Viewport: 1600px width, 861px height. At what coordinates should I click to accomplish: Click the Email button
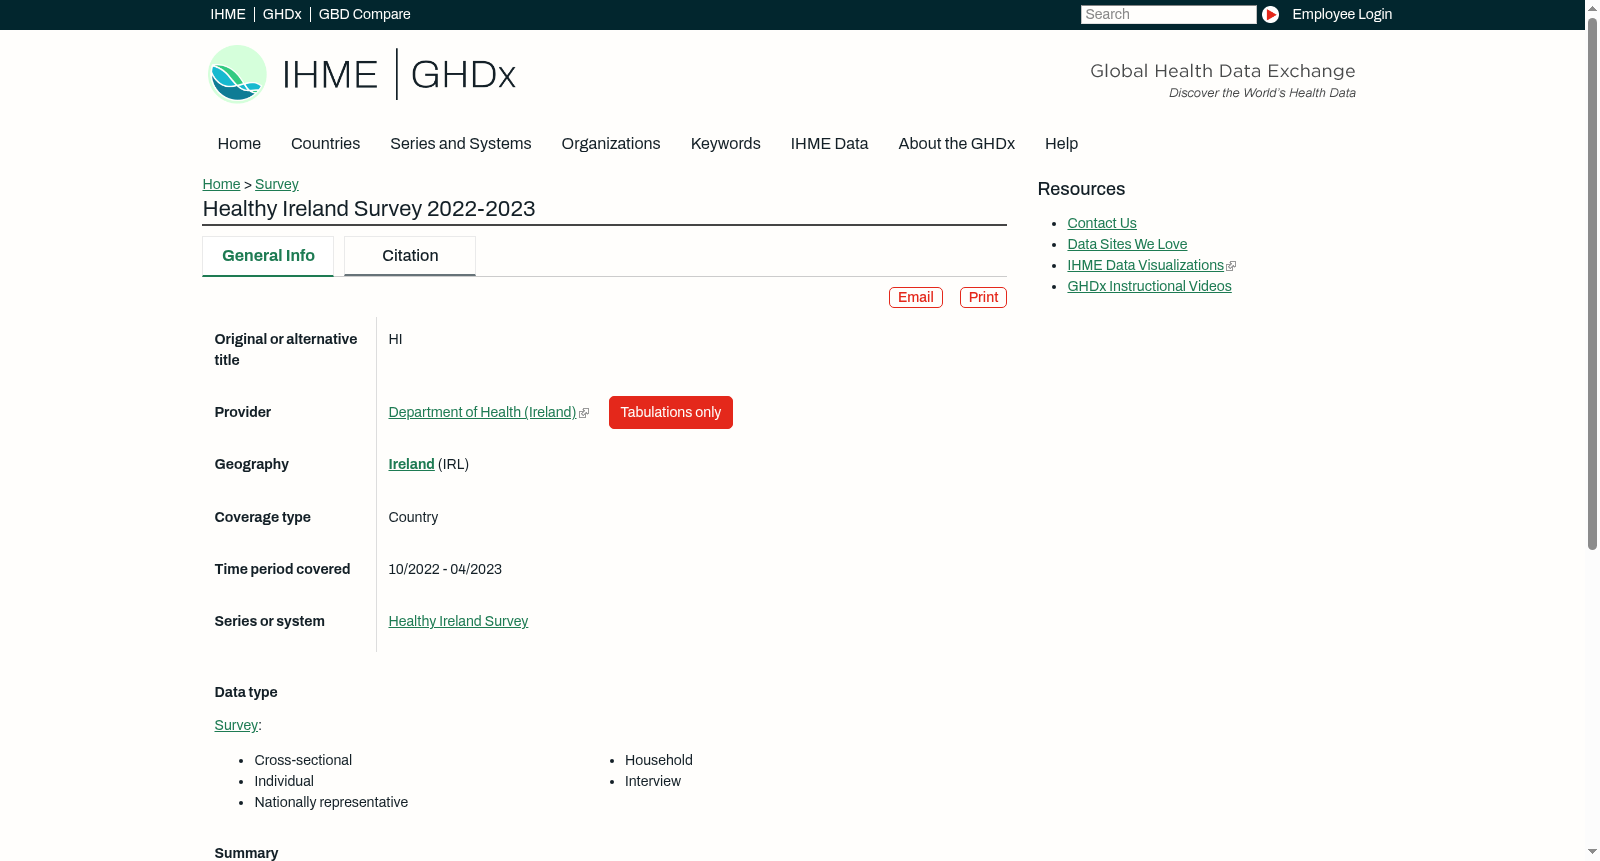coord(916,297)
